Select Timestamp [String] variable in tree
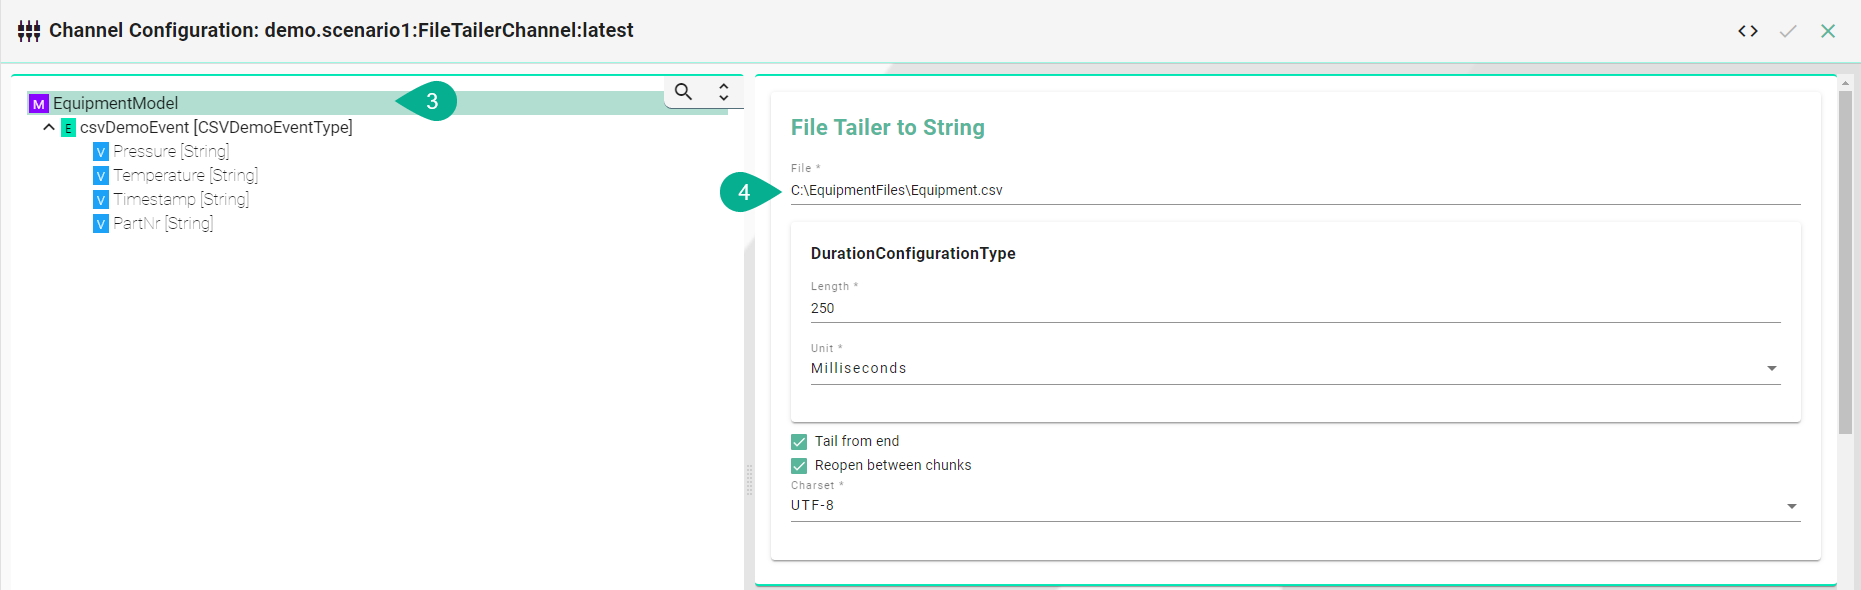Image resolution: width=1861 pixels, height=590 pixels. pos(181,200)
